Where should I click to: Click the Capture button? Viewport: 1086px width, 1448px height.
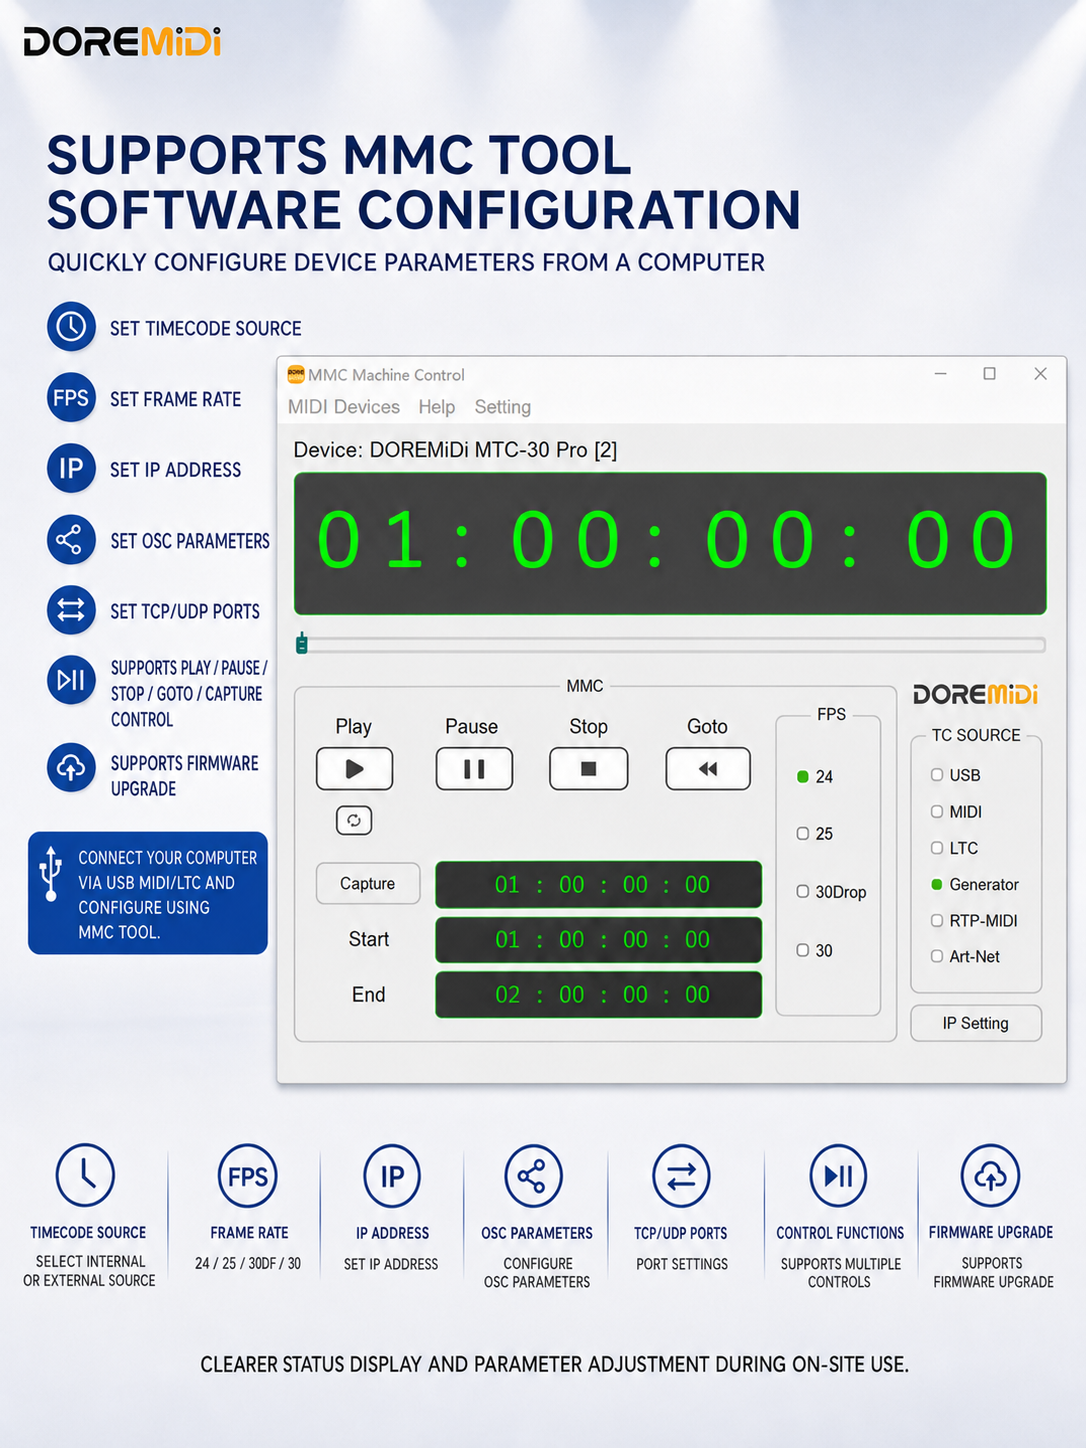(368, 884)
